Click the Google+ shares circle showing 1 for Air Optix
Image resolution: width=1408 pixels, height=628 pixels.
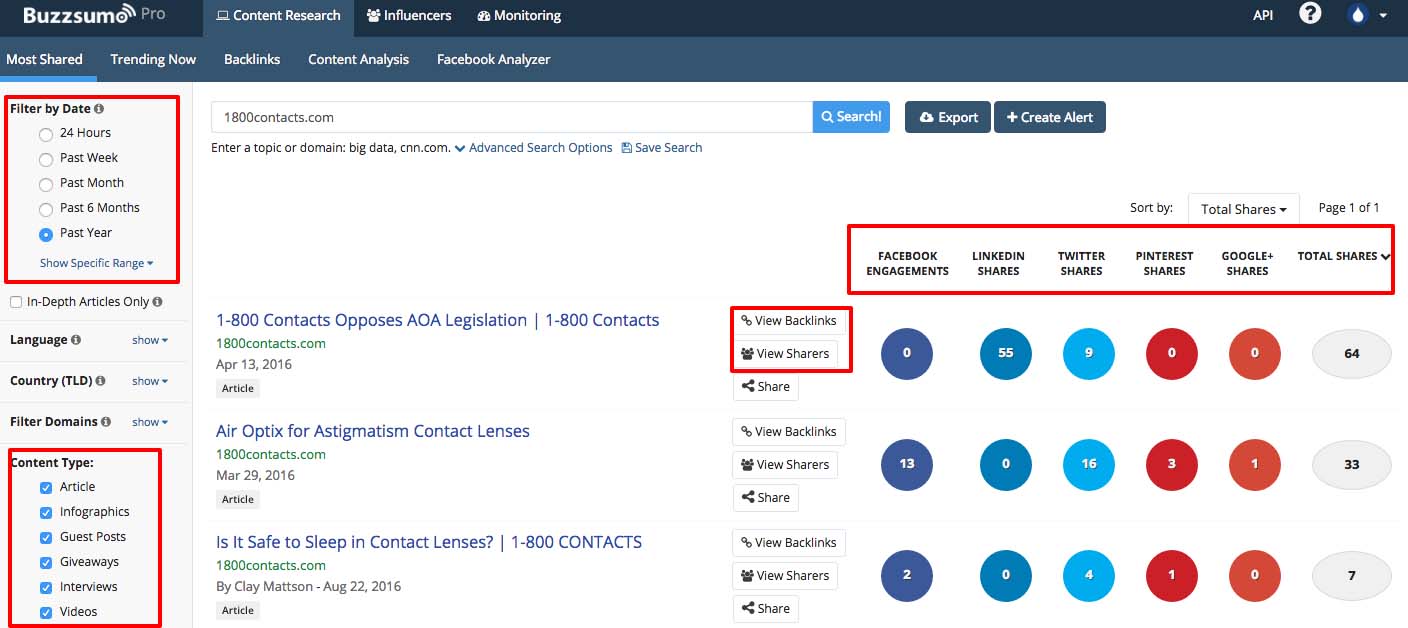(1255, 464)
